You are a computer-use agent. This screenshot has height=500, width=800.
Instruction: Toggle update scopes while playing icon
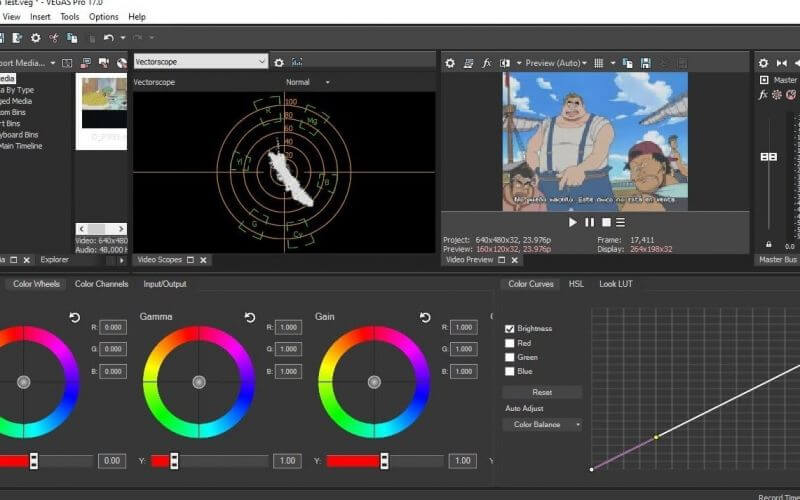click(297, 62)
